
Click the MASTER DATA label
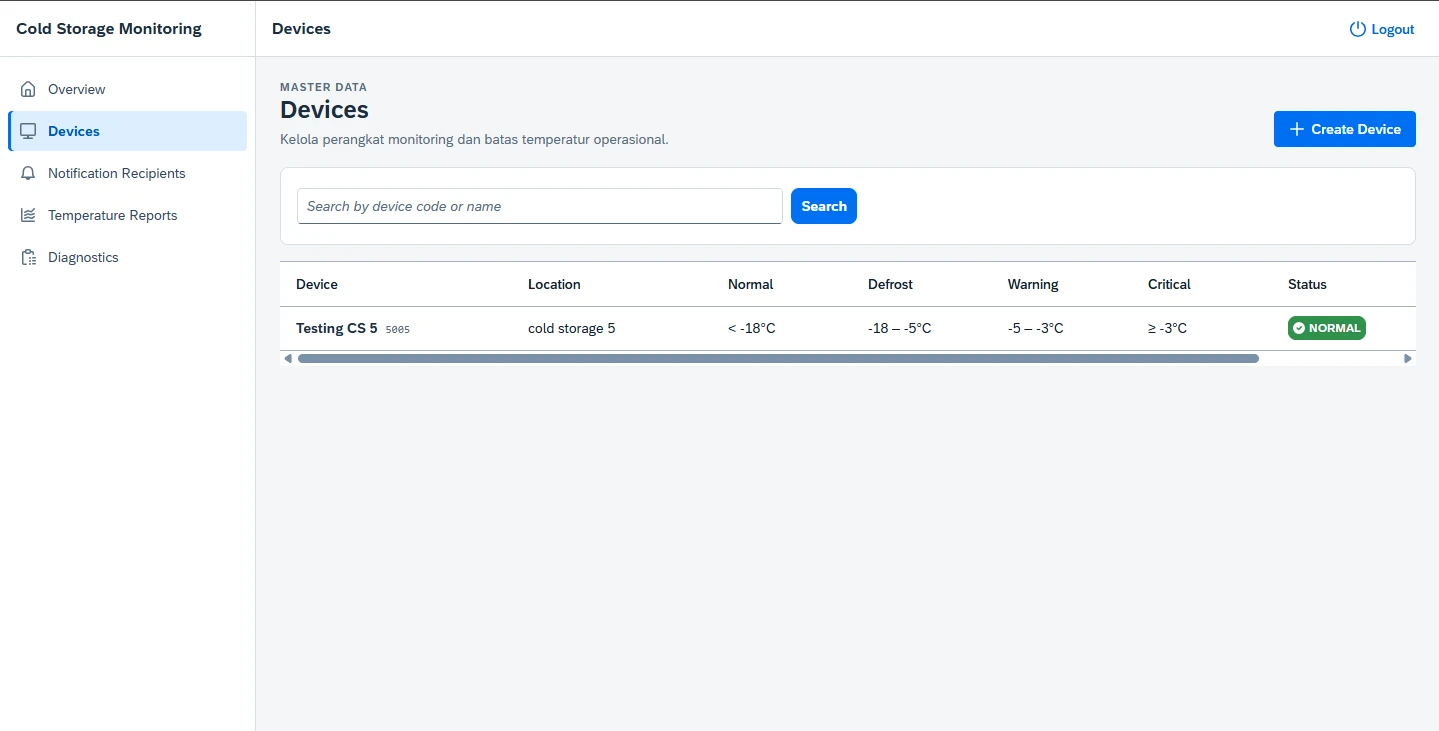coord(323,87)
